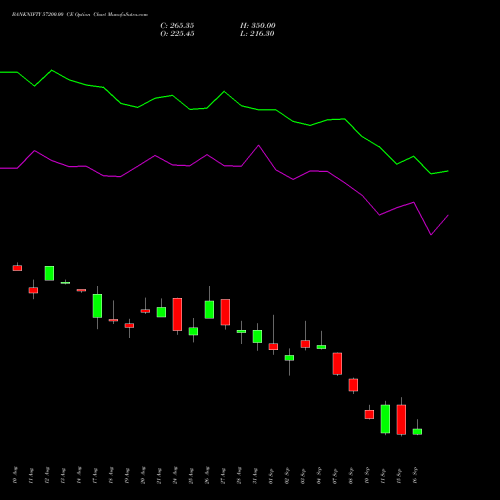
Task: Click the 24 Aug date label
Action: [175, 475]
